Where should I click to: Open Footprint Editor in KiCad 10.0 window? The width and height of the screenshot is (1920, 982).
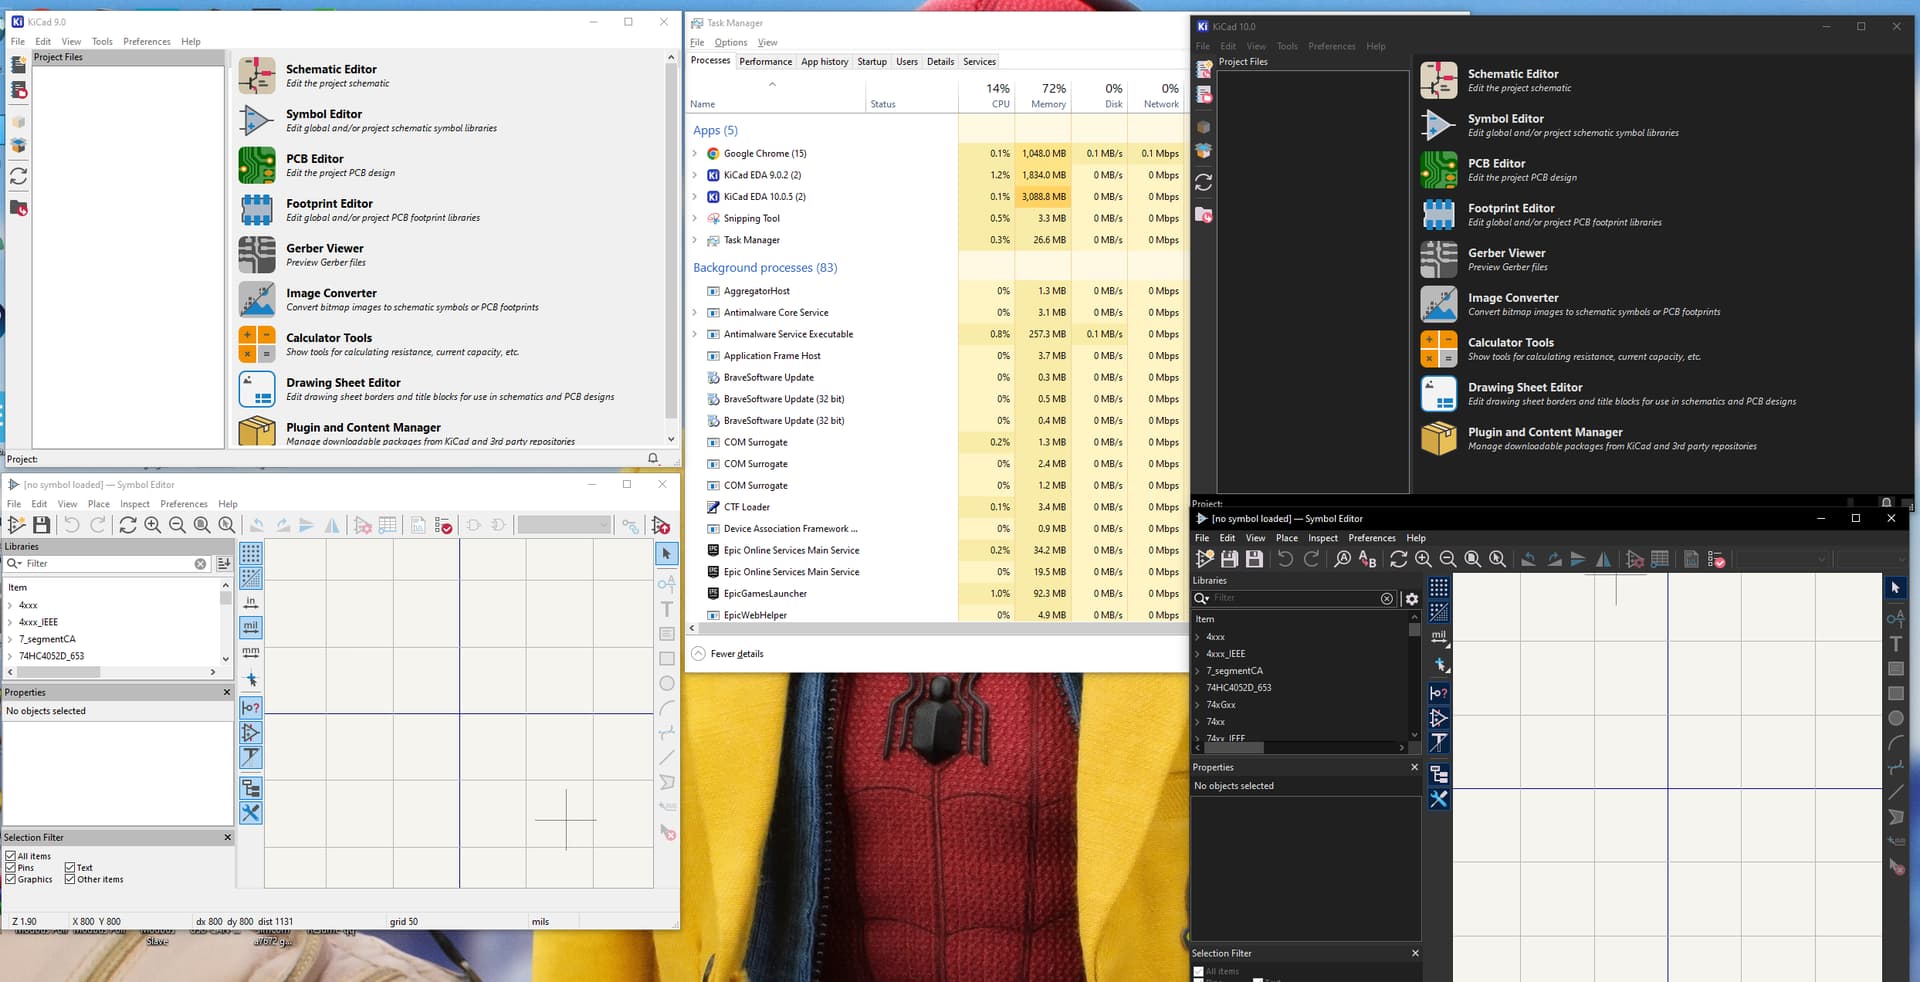[1439, 215]
